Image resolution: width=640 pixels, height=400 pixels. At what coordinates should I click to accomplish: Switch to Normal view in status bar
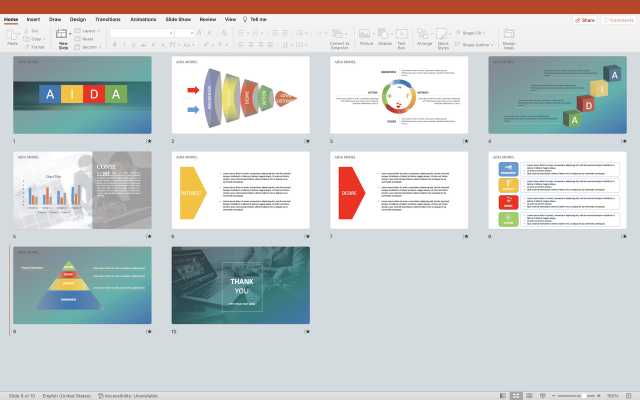click(502, 396)
